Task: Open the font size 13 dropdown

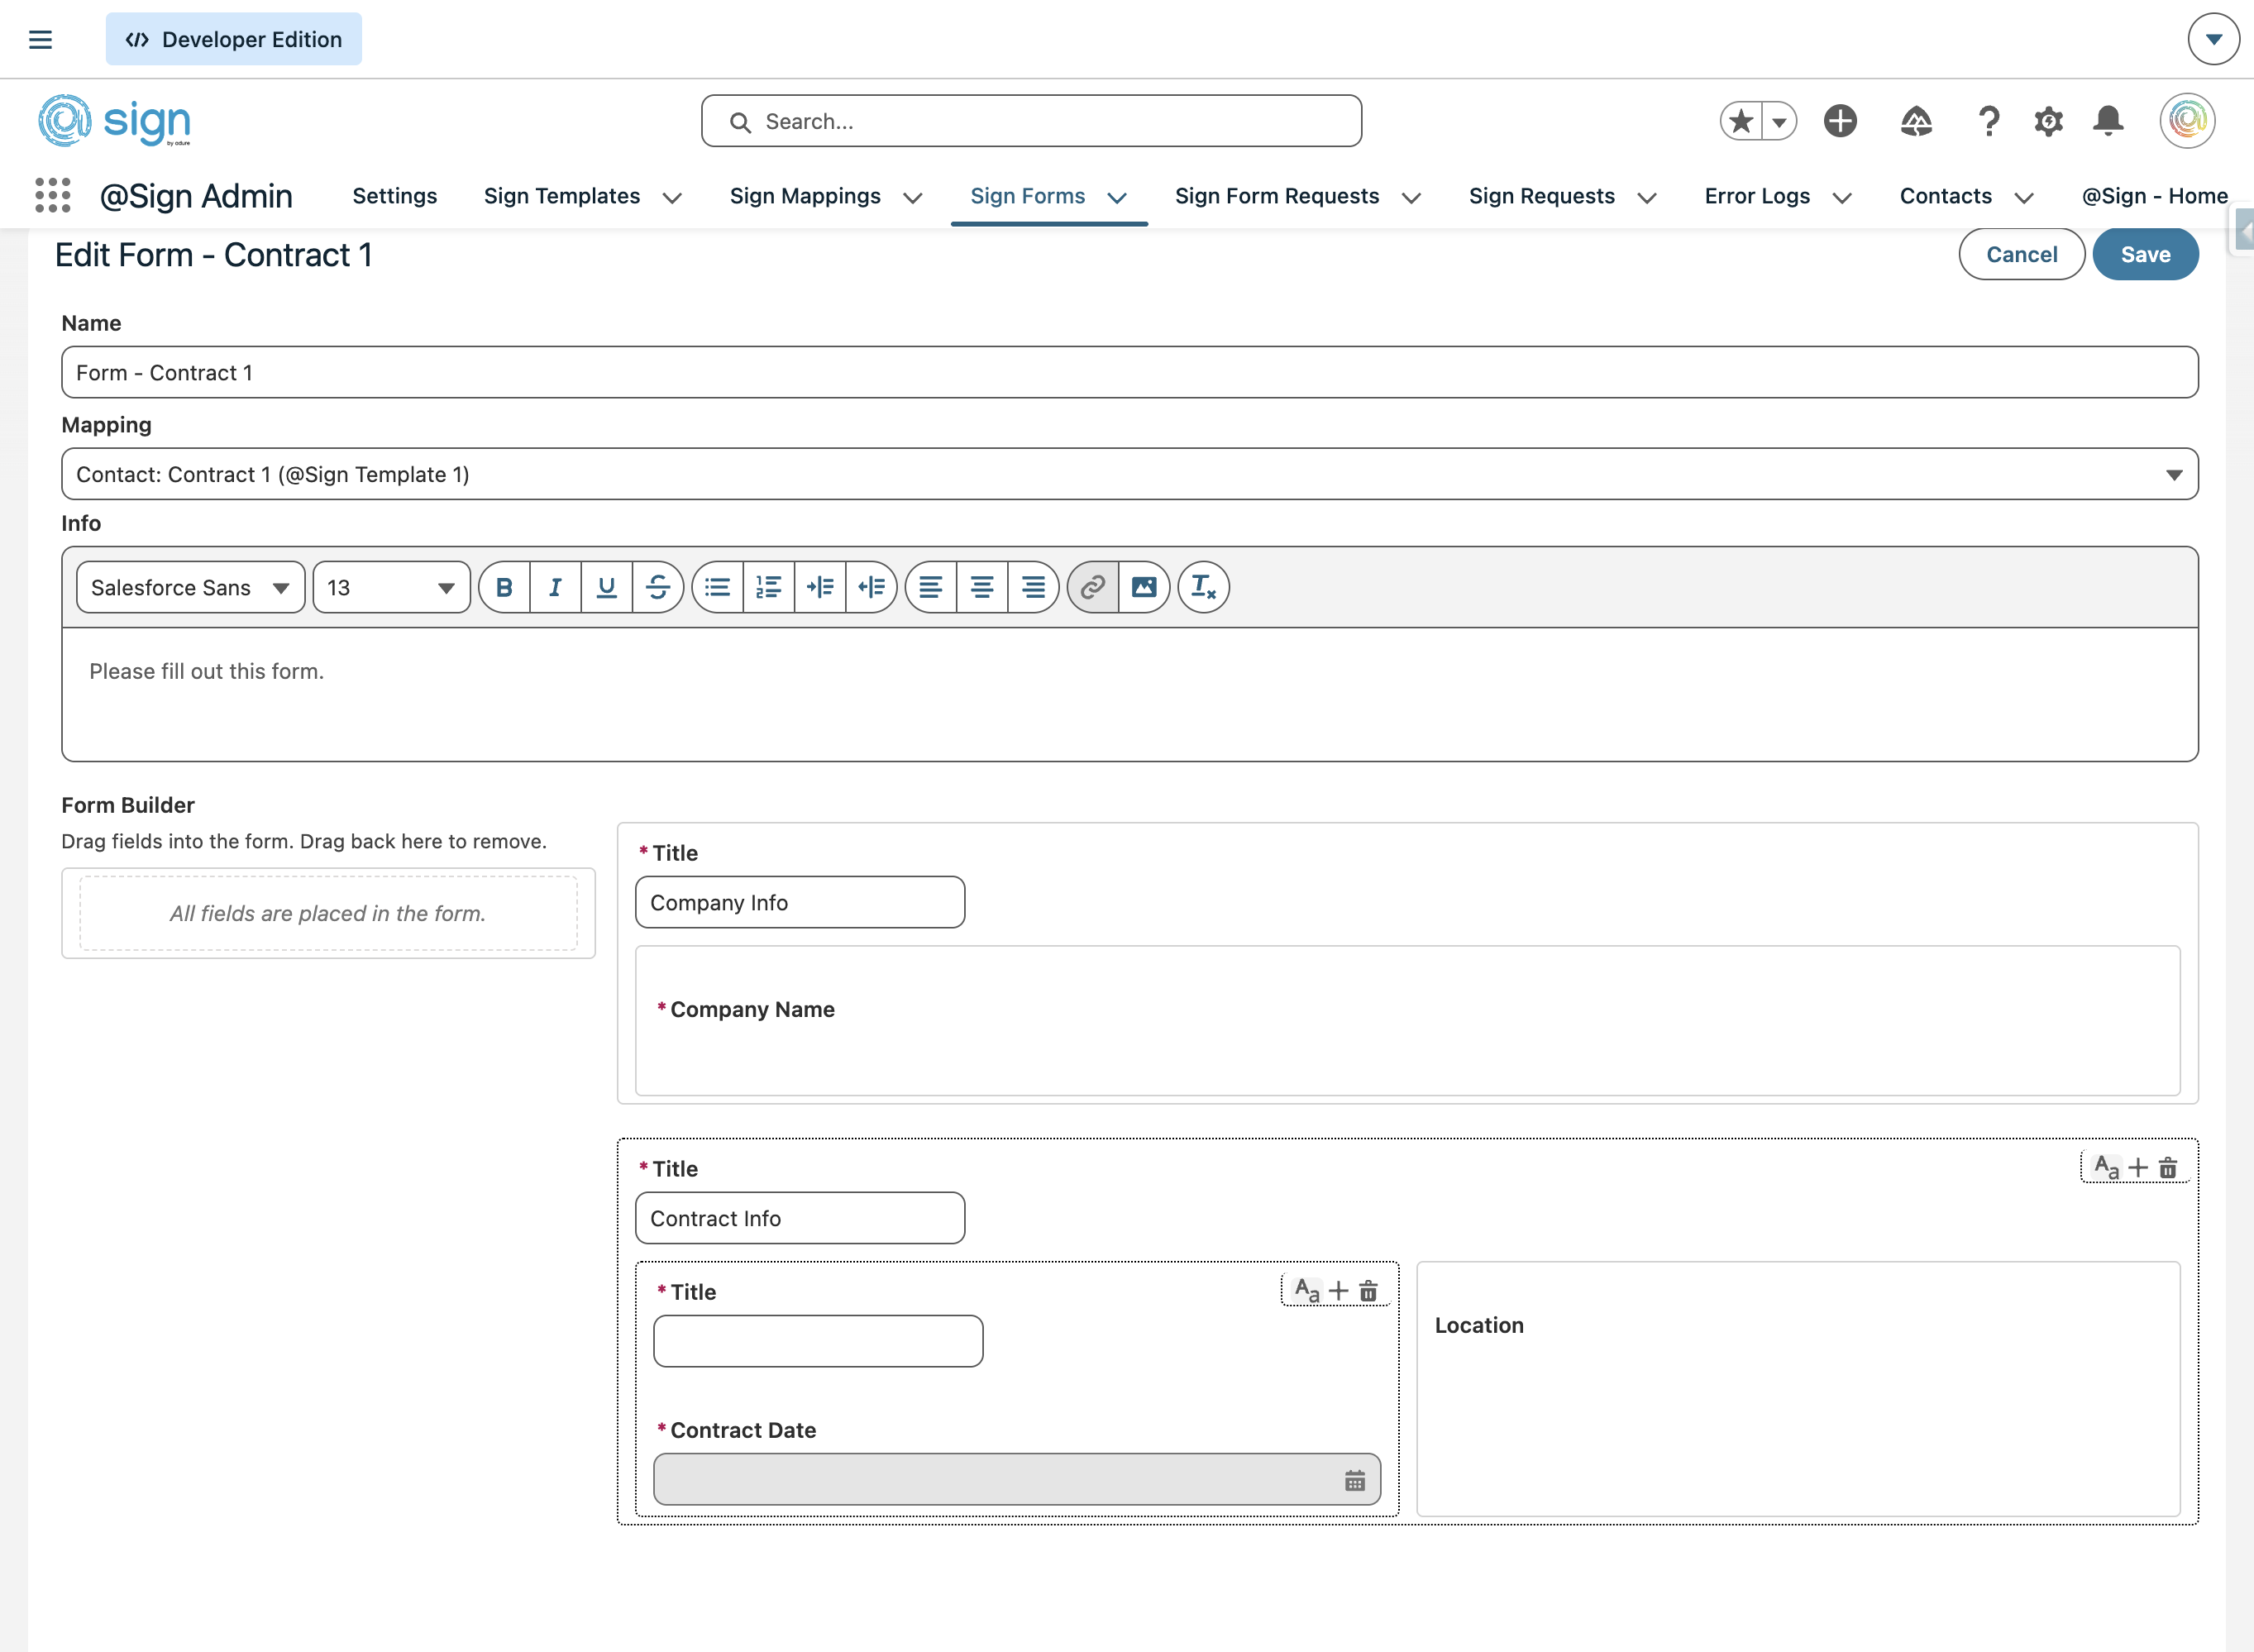Action: pyautogui.click(x=391, y=587)
